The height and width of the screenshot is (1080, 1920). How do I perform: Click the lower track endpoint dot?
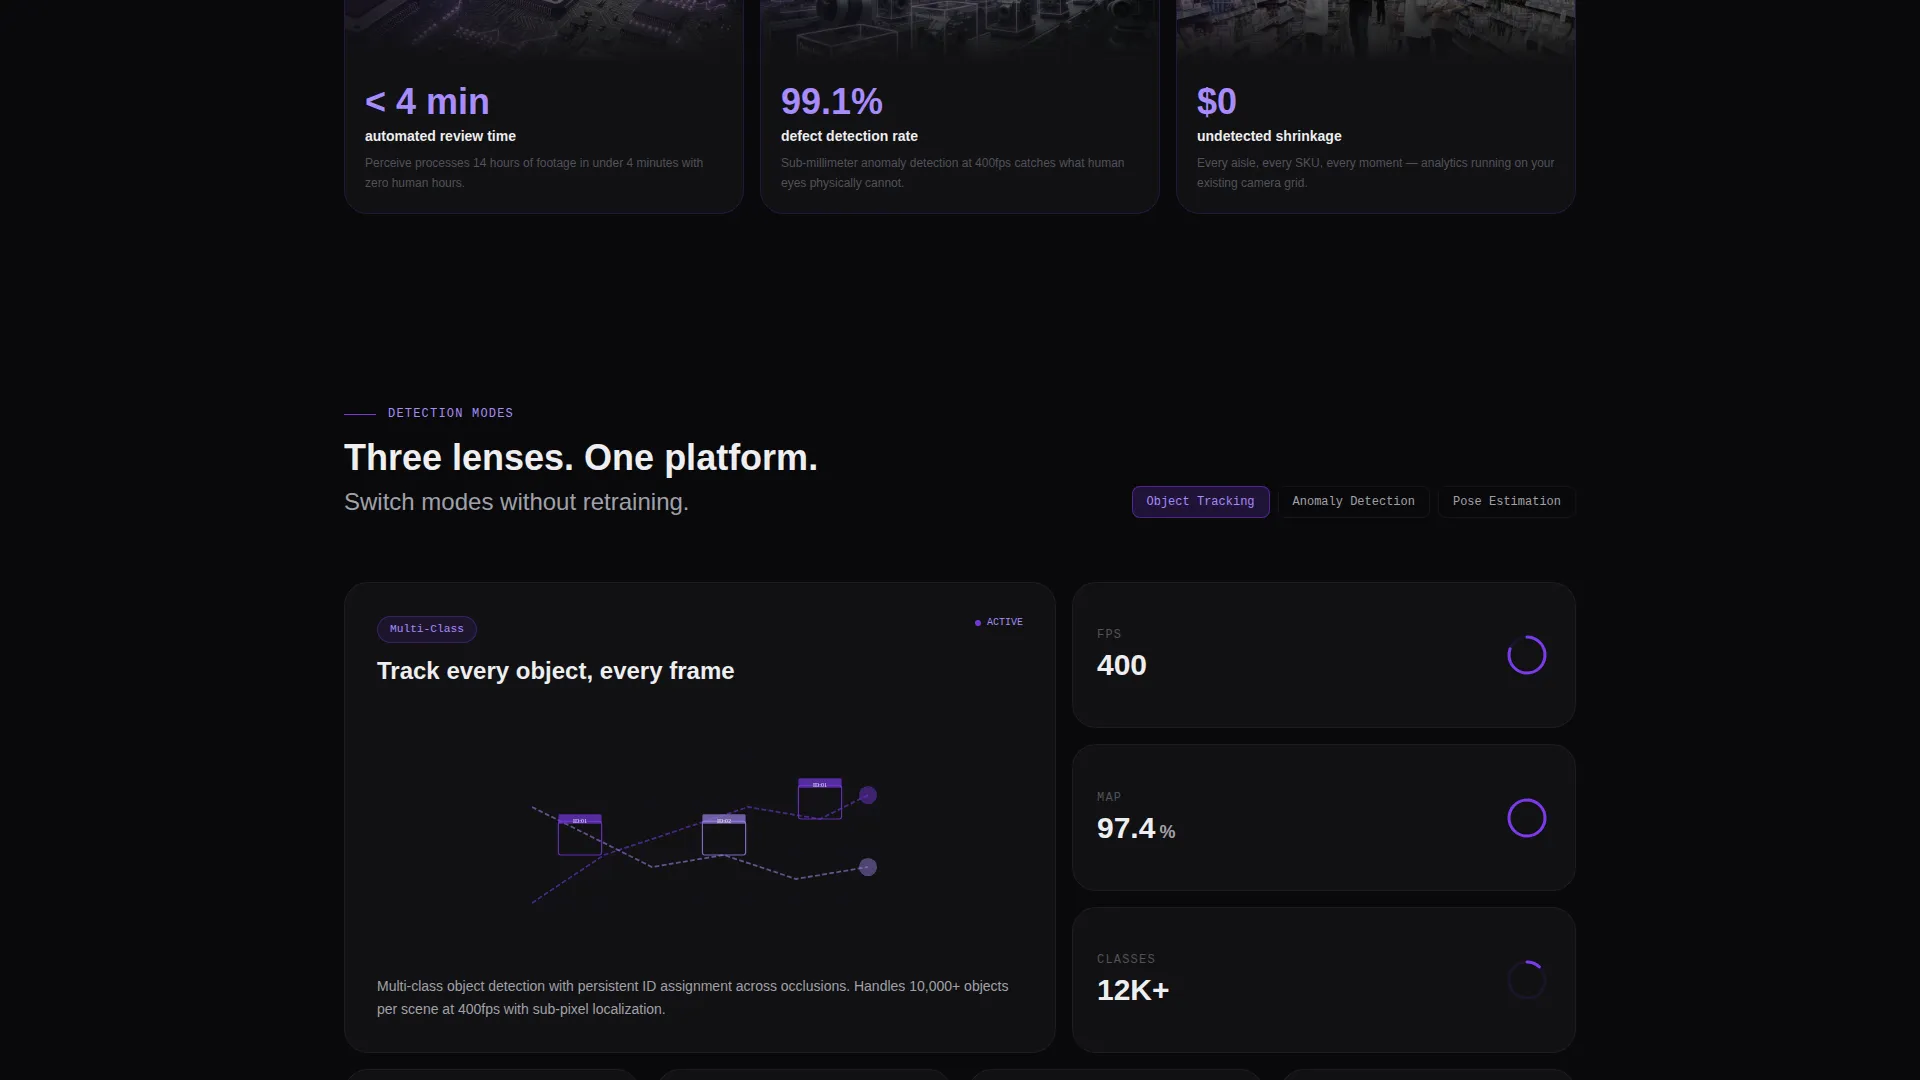pyautogui.click(x=868, y=867)
